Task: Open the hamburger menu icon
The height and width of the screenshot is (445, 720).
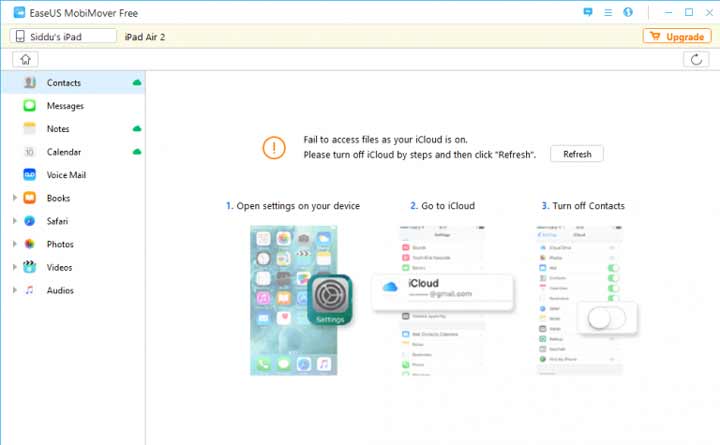Action: pyautogui.click(x=608, y=12)
